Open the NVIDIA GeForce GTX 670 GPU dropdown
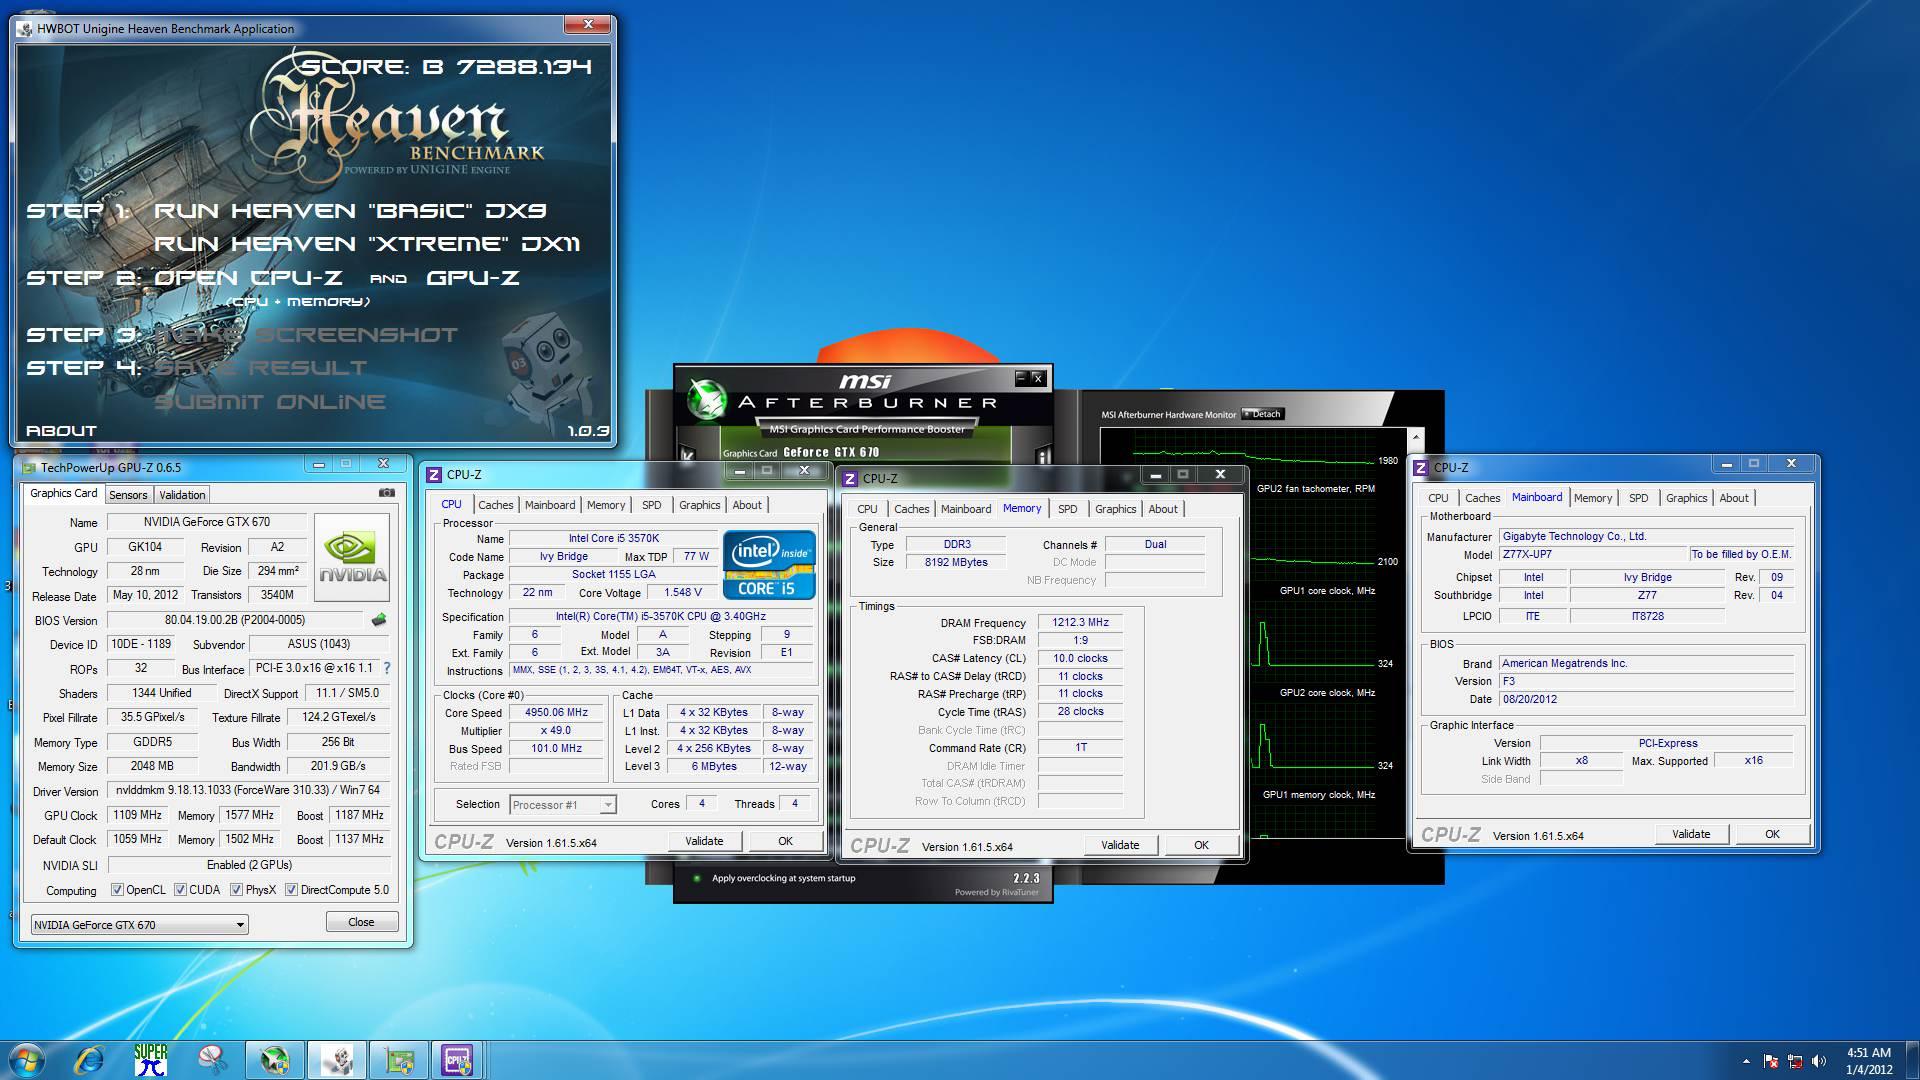Viewport: 1920px width, 1080px height. (x=139, y=925)
